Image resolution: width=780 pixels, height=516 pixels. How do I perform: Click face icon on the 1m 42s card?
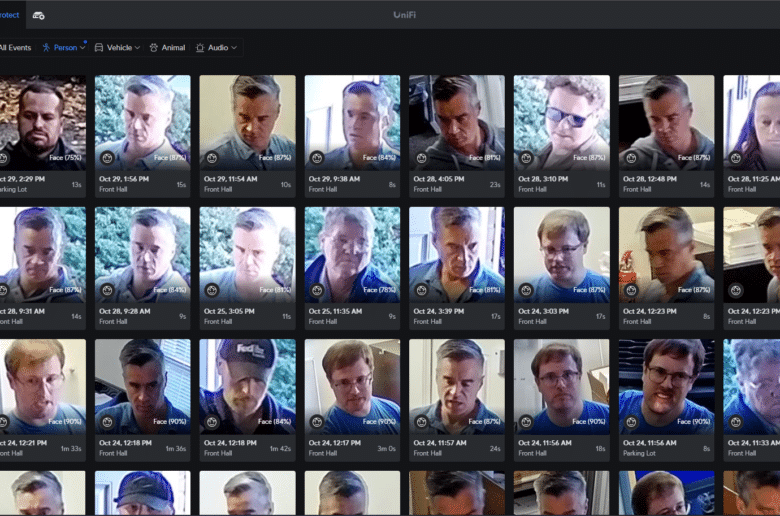coord(212,422)
